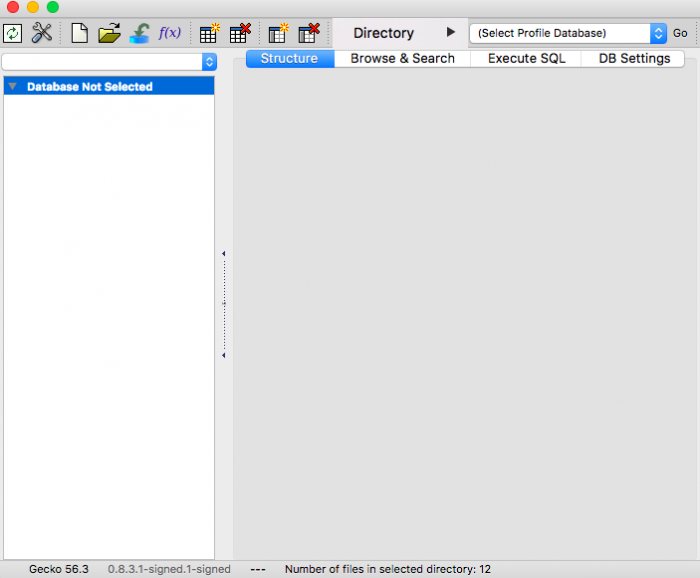Click the 0.8.3.1-signed.1-signed version text
This screenshot has width=700, height=578.
tap(169, 569)
